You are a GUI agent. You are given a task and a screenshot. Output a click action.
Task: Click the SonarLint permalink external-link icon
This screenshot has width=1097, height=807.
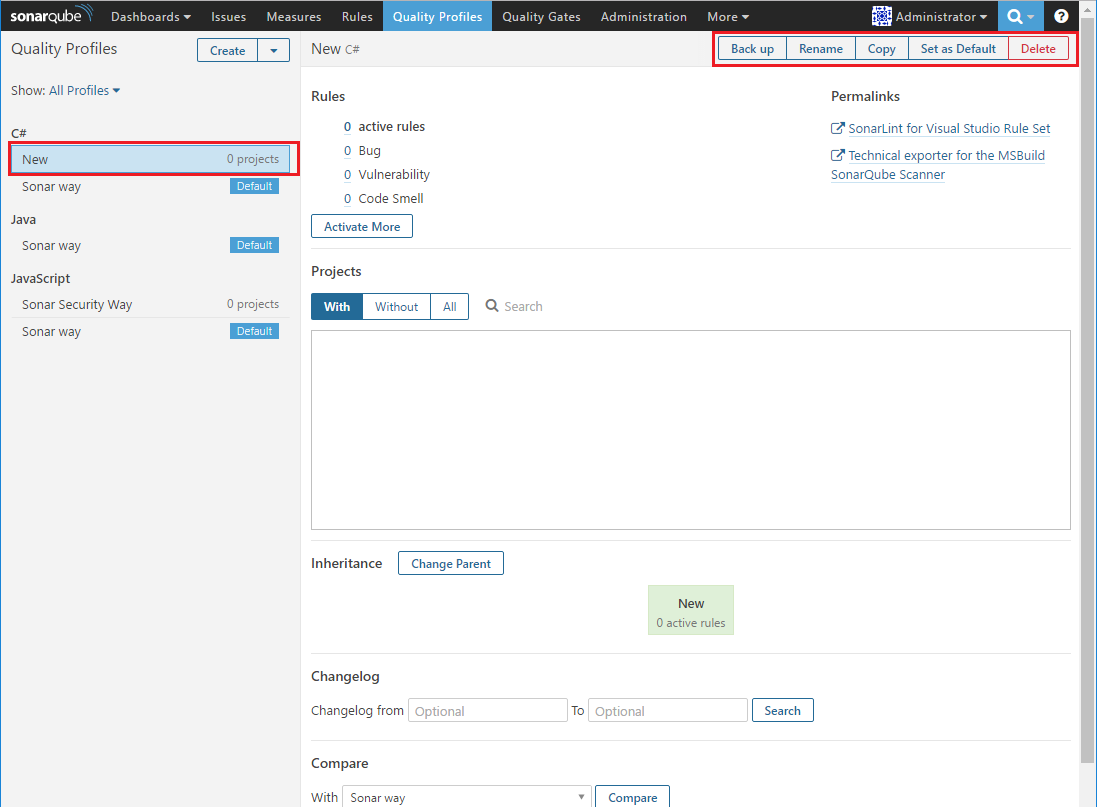pos(837,128)
